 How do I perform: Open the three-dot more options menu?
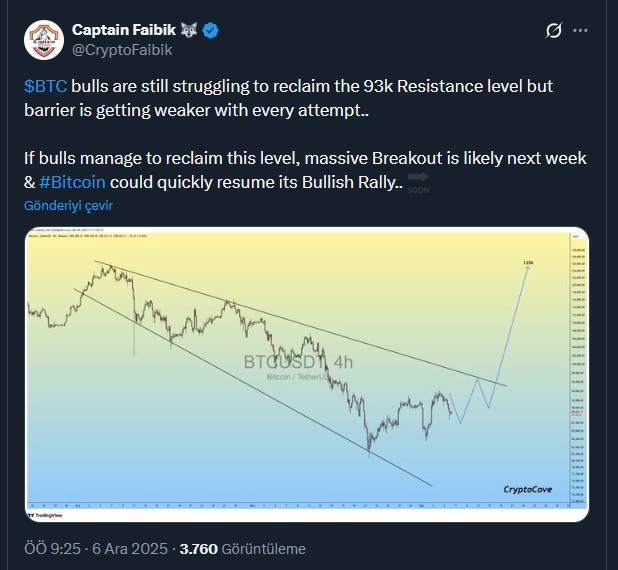click(580, 32)
